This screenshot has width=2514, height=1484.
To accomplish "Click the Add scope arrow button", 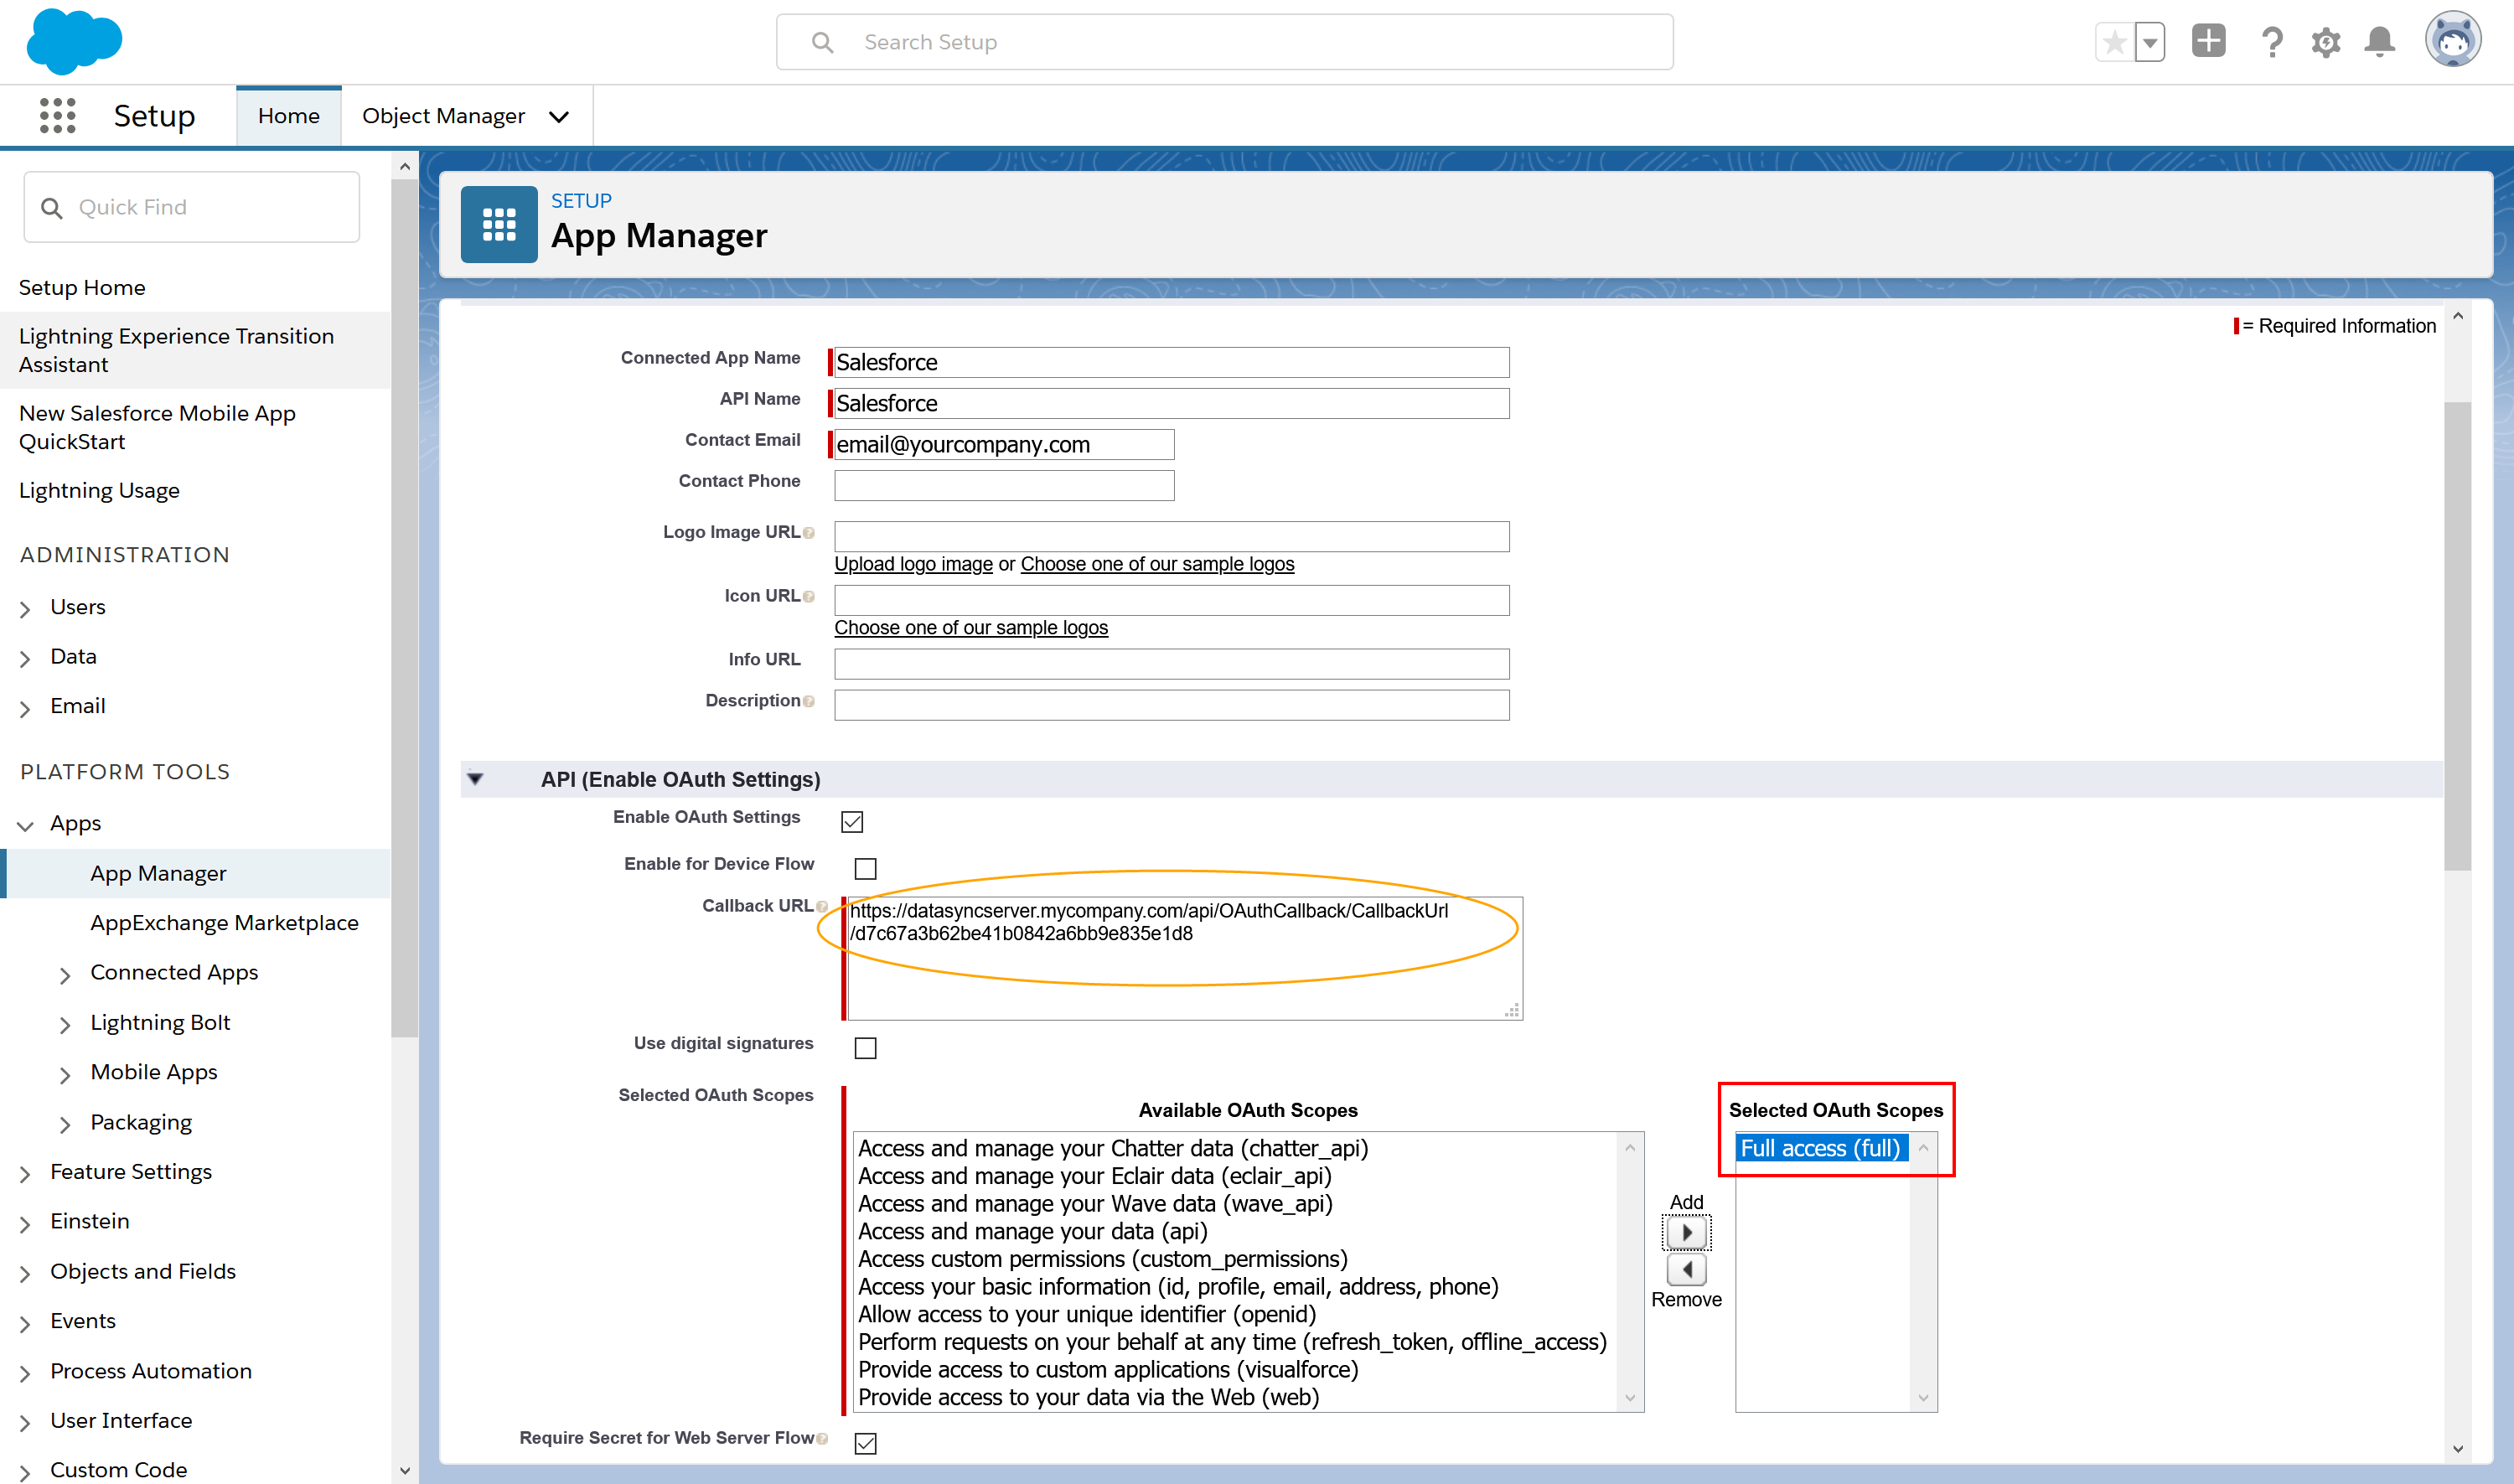I will (1686, 1233).
